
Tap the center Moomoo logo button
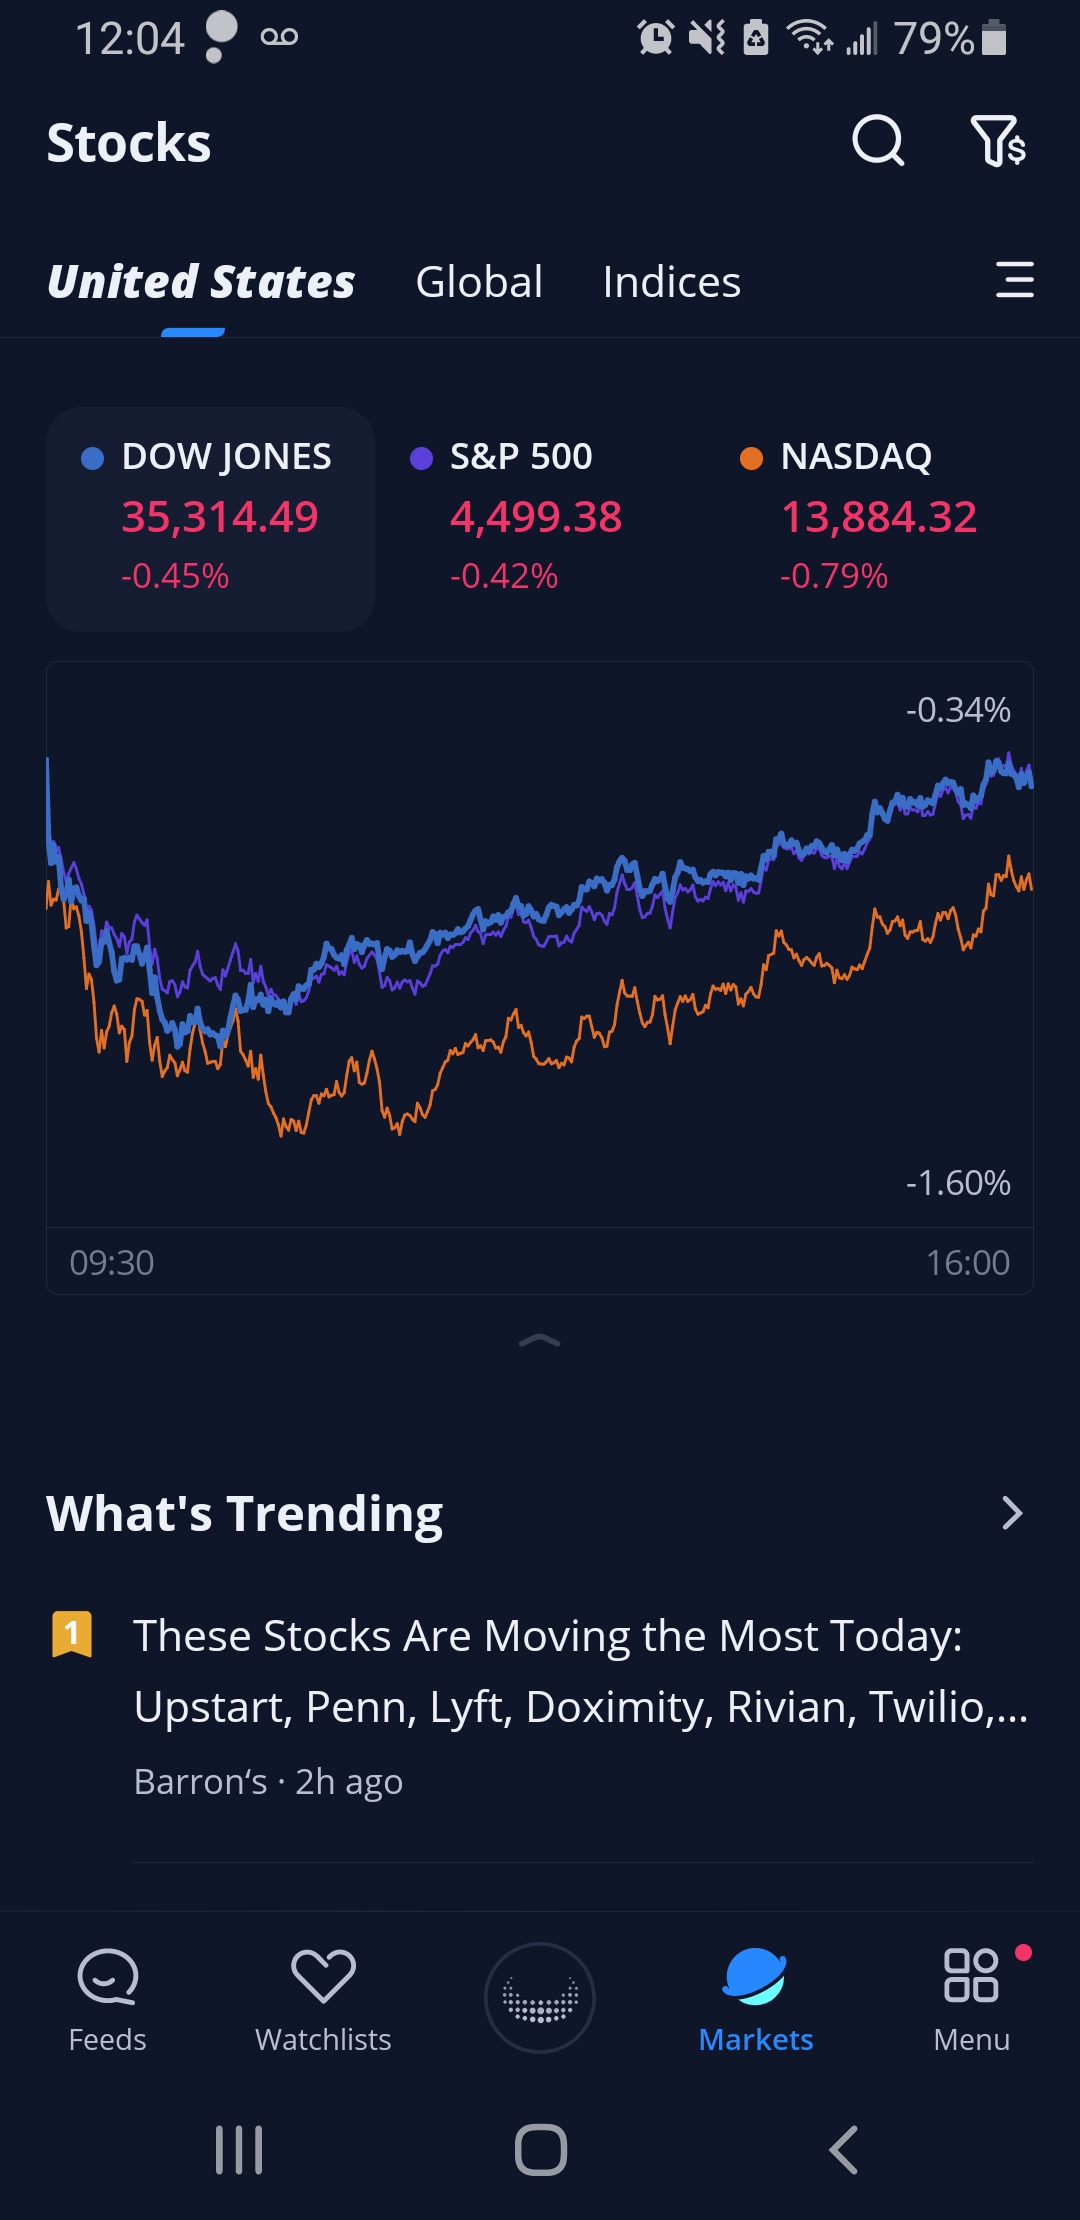[540, 1998]
